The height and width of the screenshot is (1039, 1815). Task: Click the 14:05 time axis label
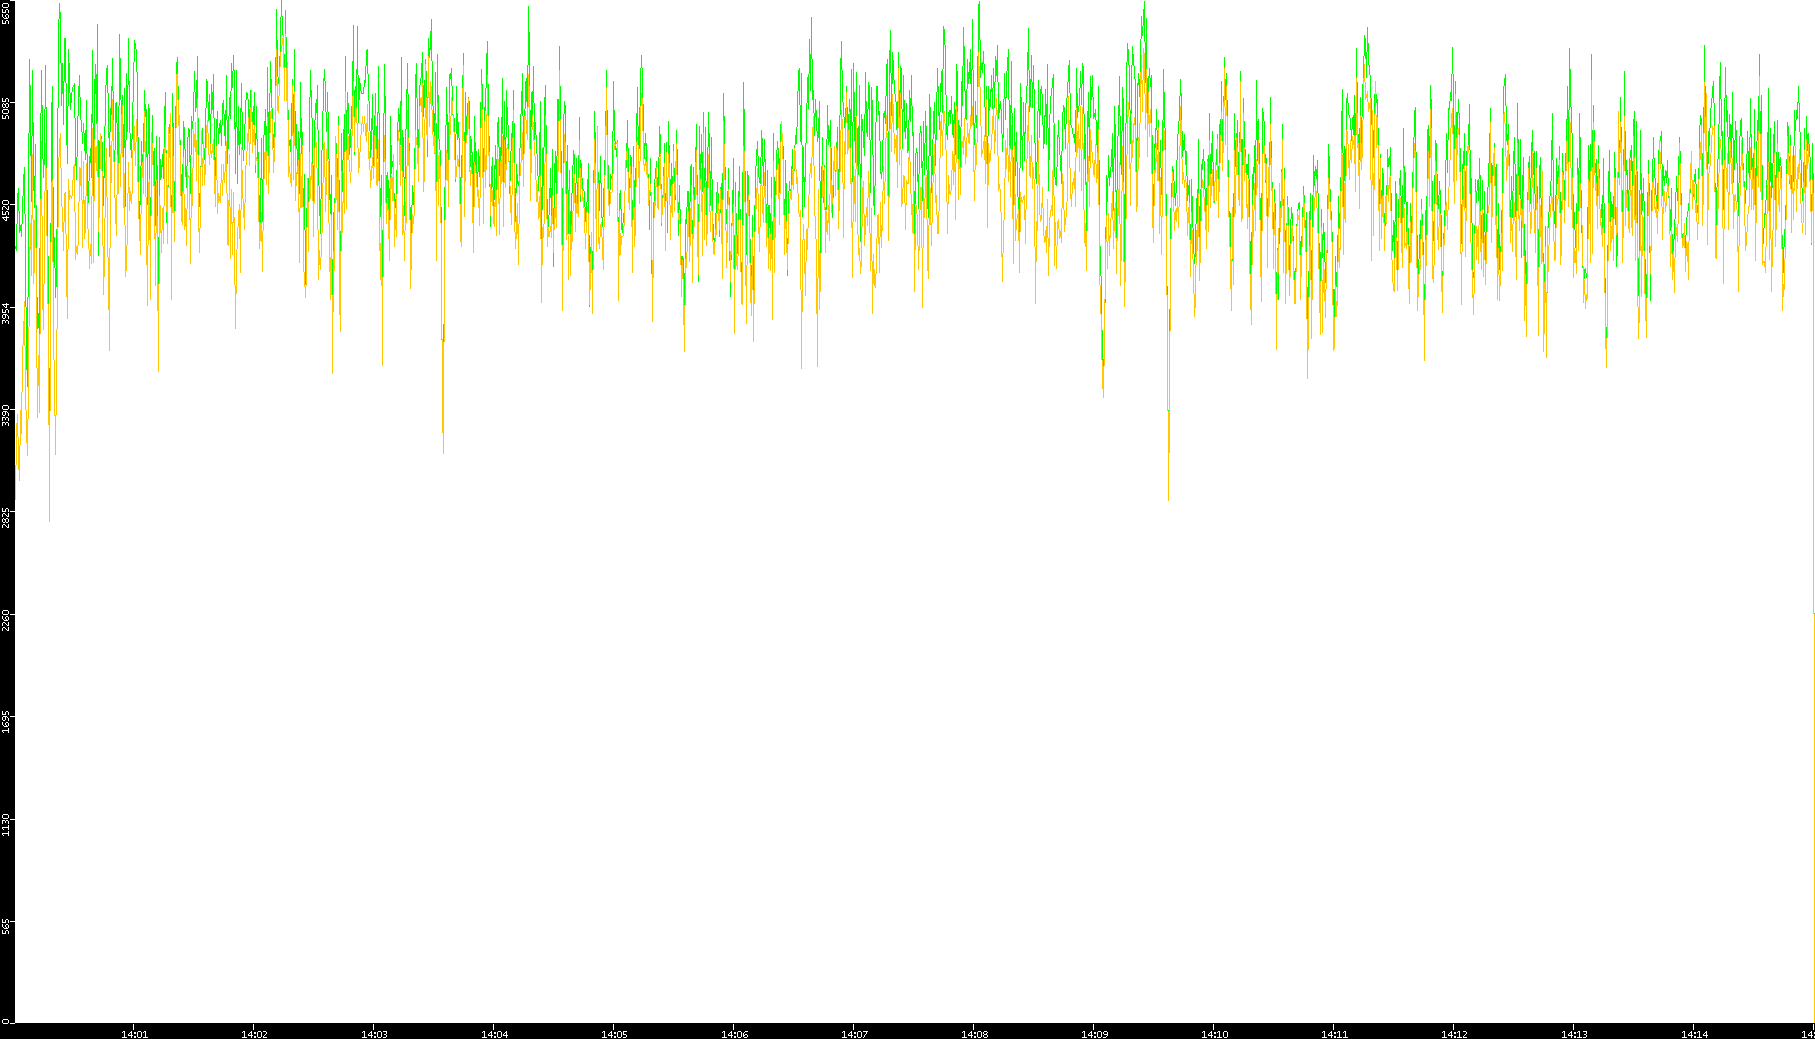coord(614,1034)
